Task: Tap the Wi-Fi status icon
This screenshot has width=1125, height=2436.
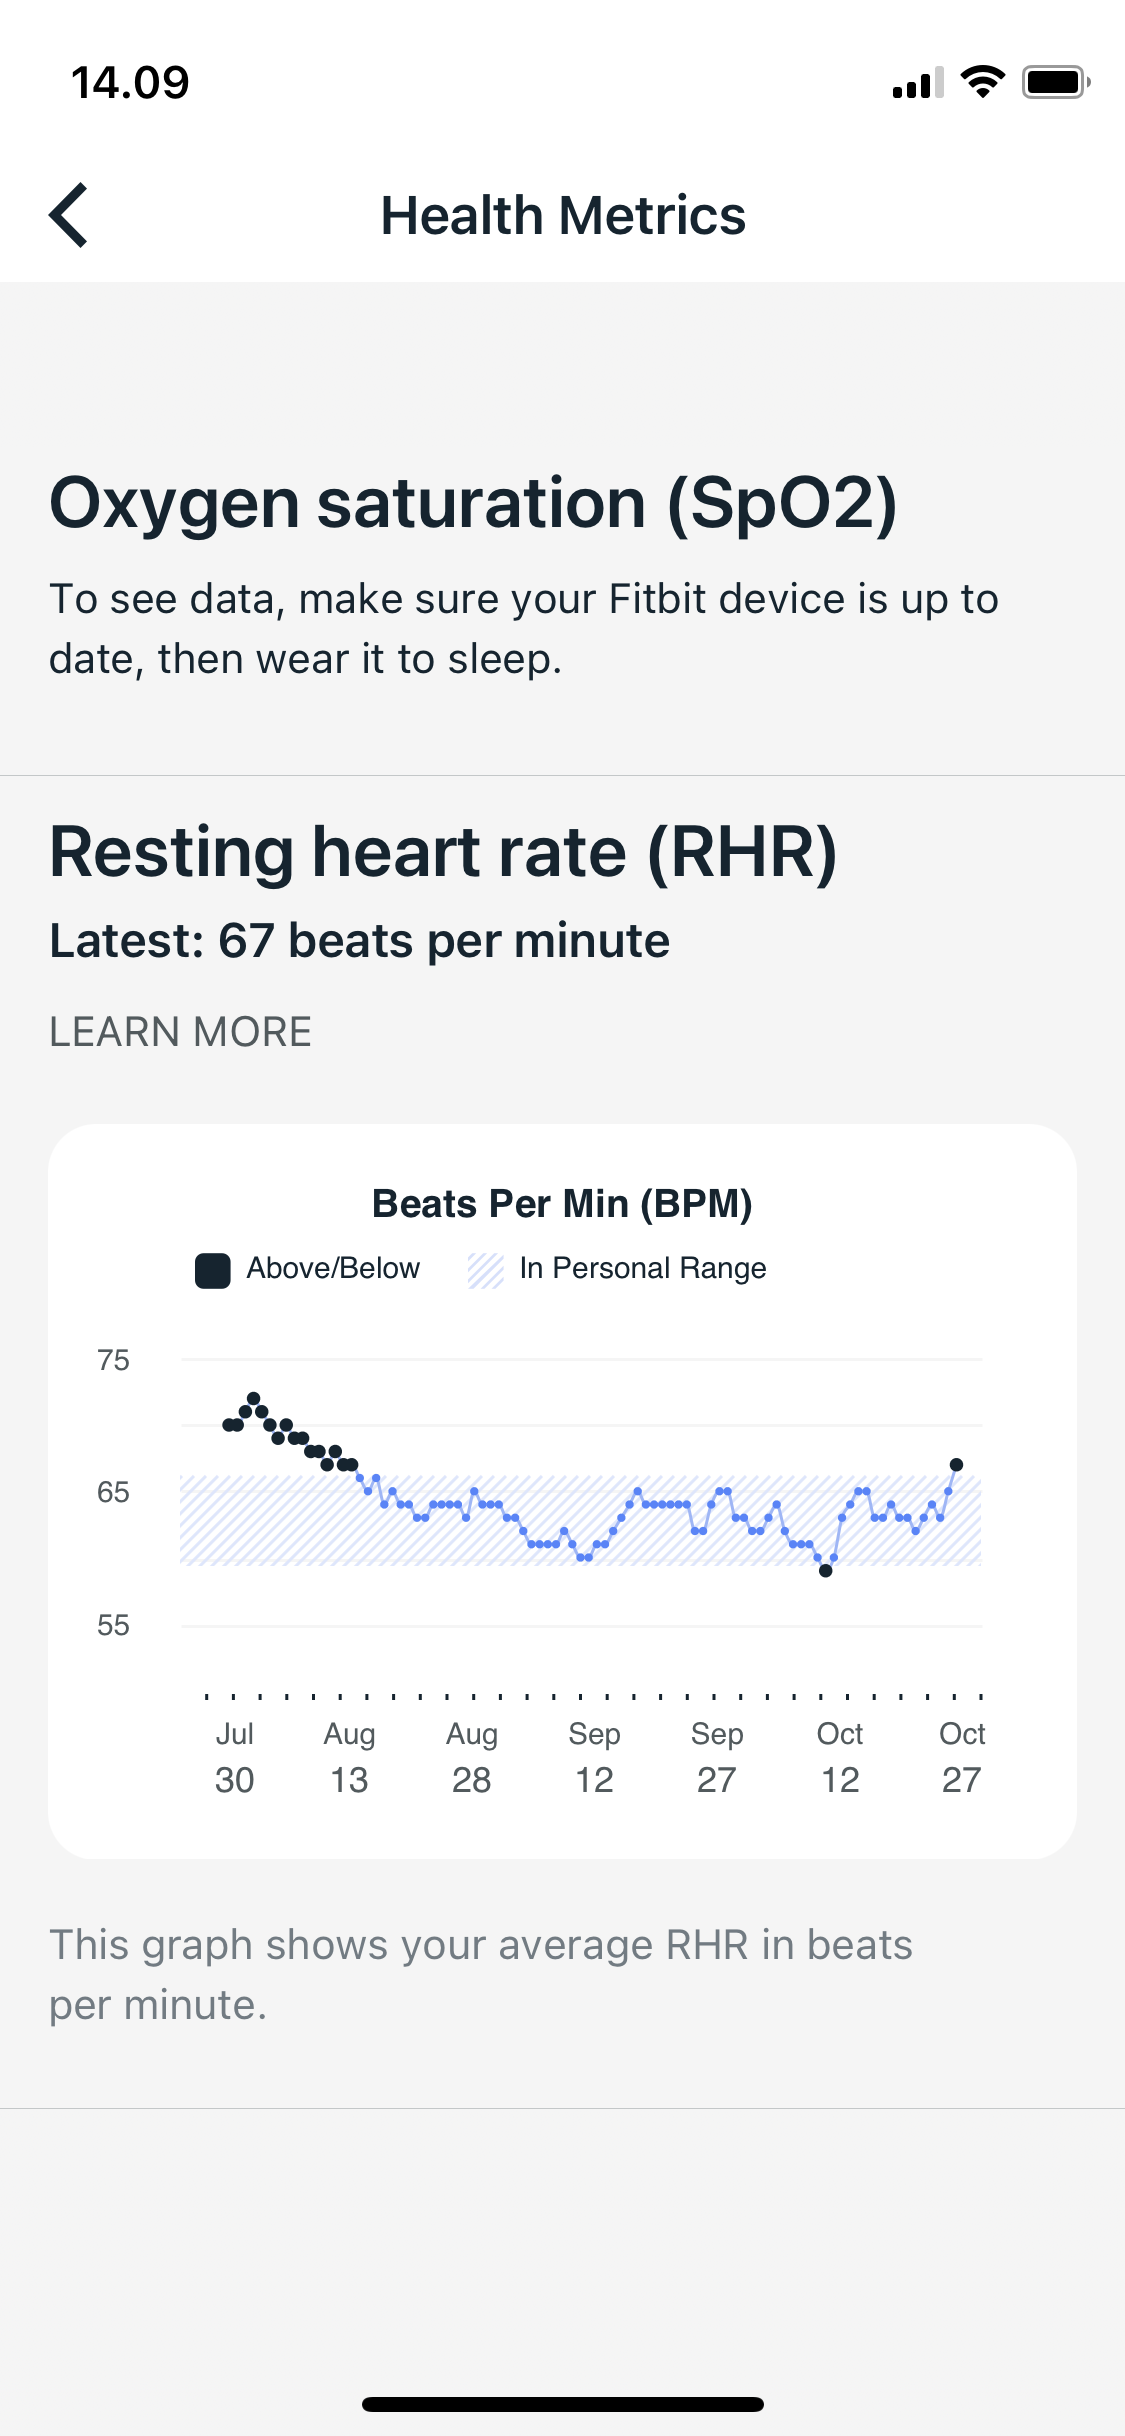Action: (x=982, y=82)
